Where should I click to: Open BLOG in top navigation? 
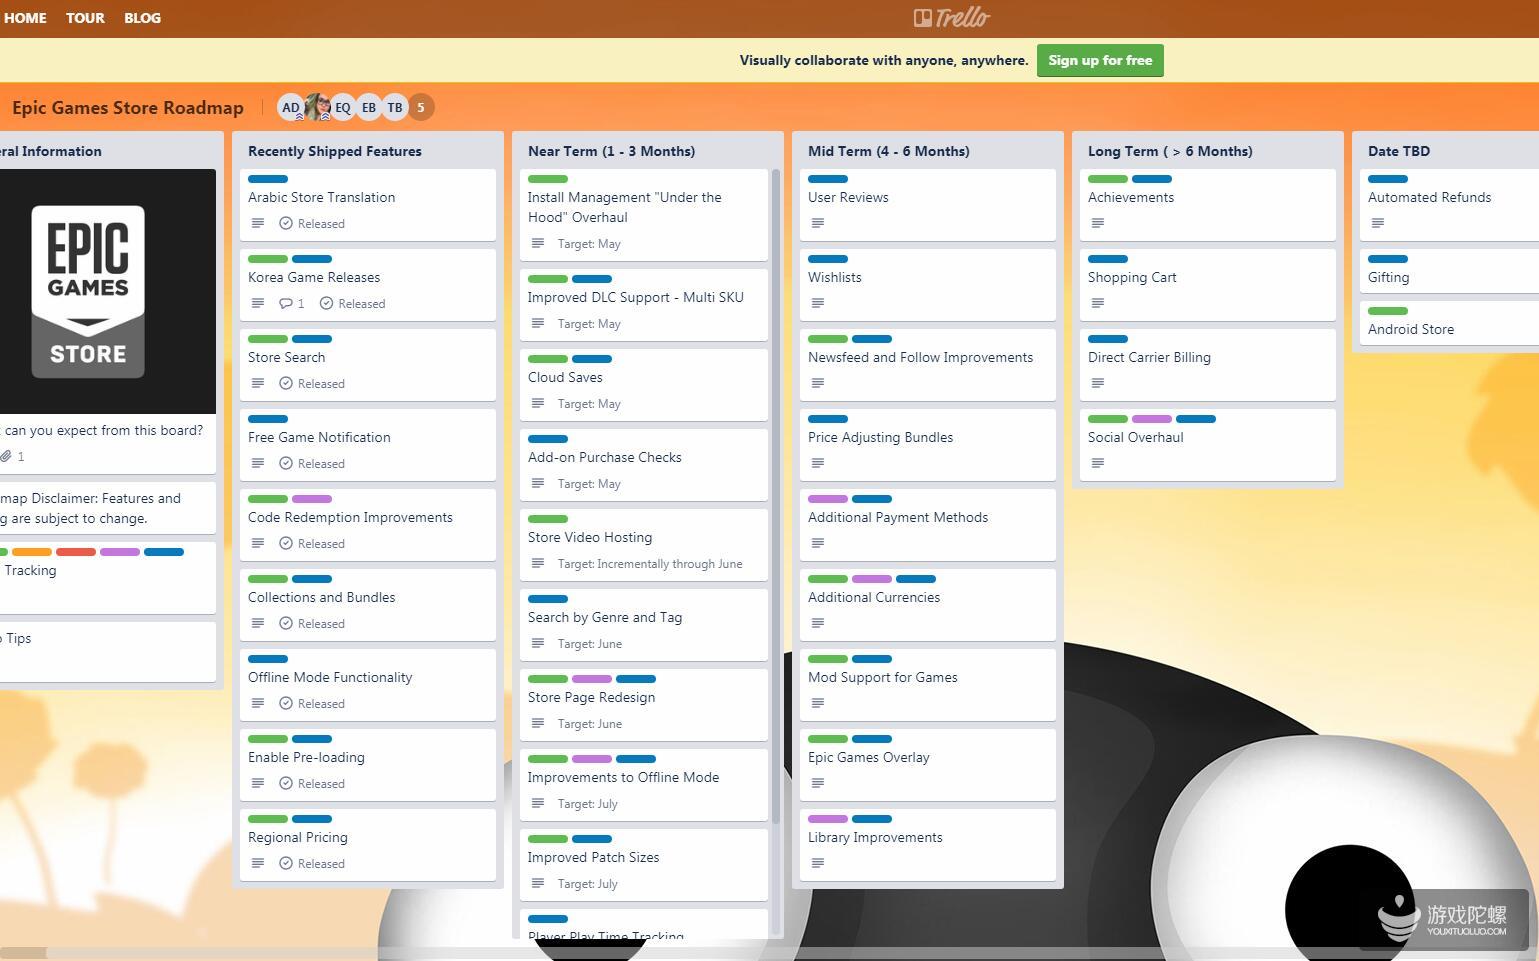[142, 18]
